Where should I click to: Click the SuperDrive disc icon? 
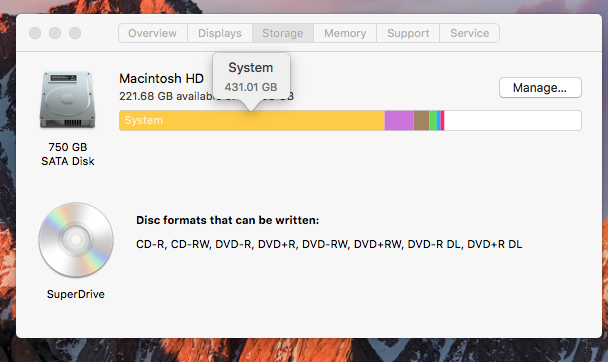76,240
